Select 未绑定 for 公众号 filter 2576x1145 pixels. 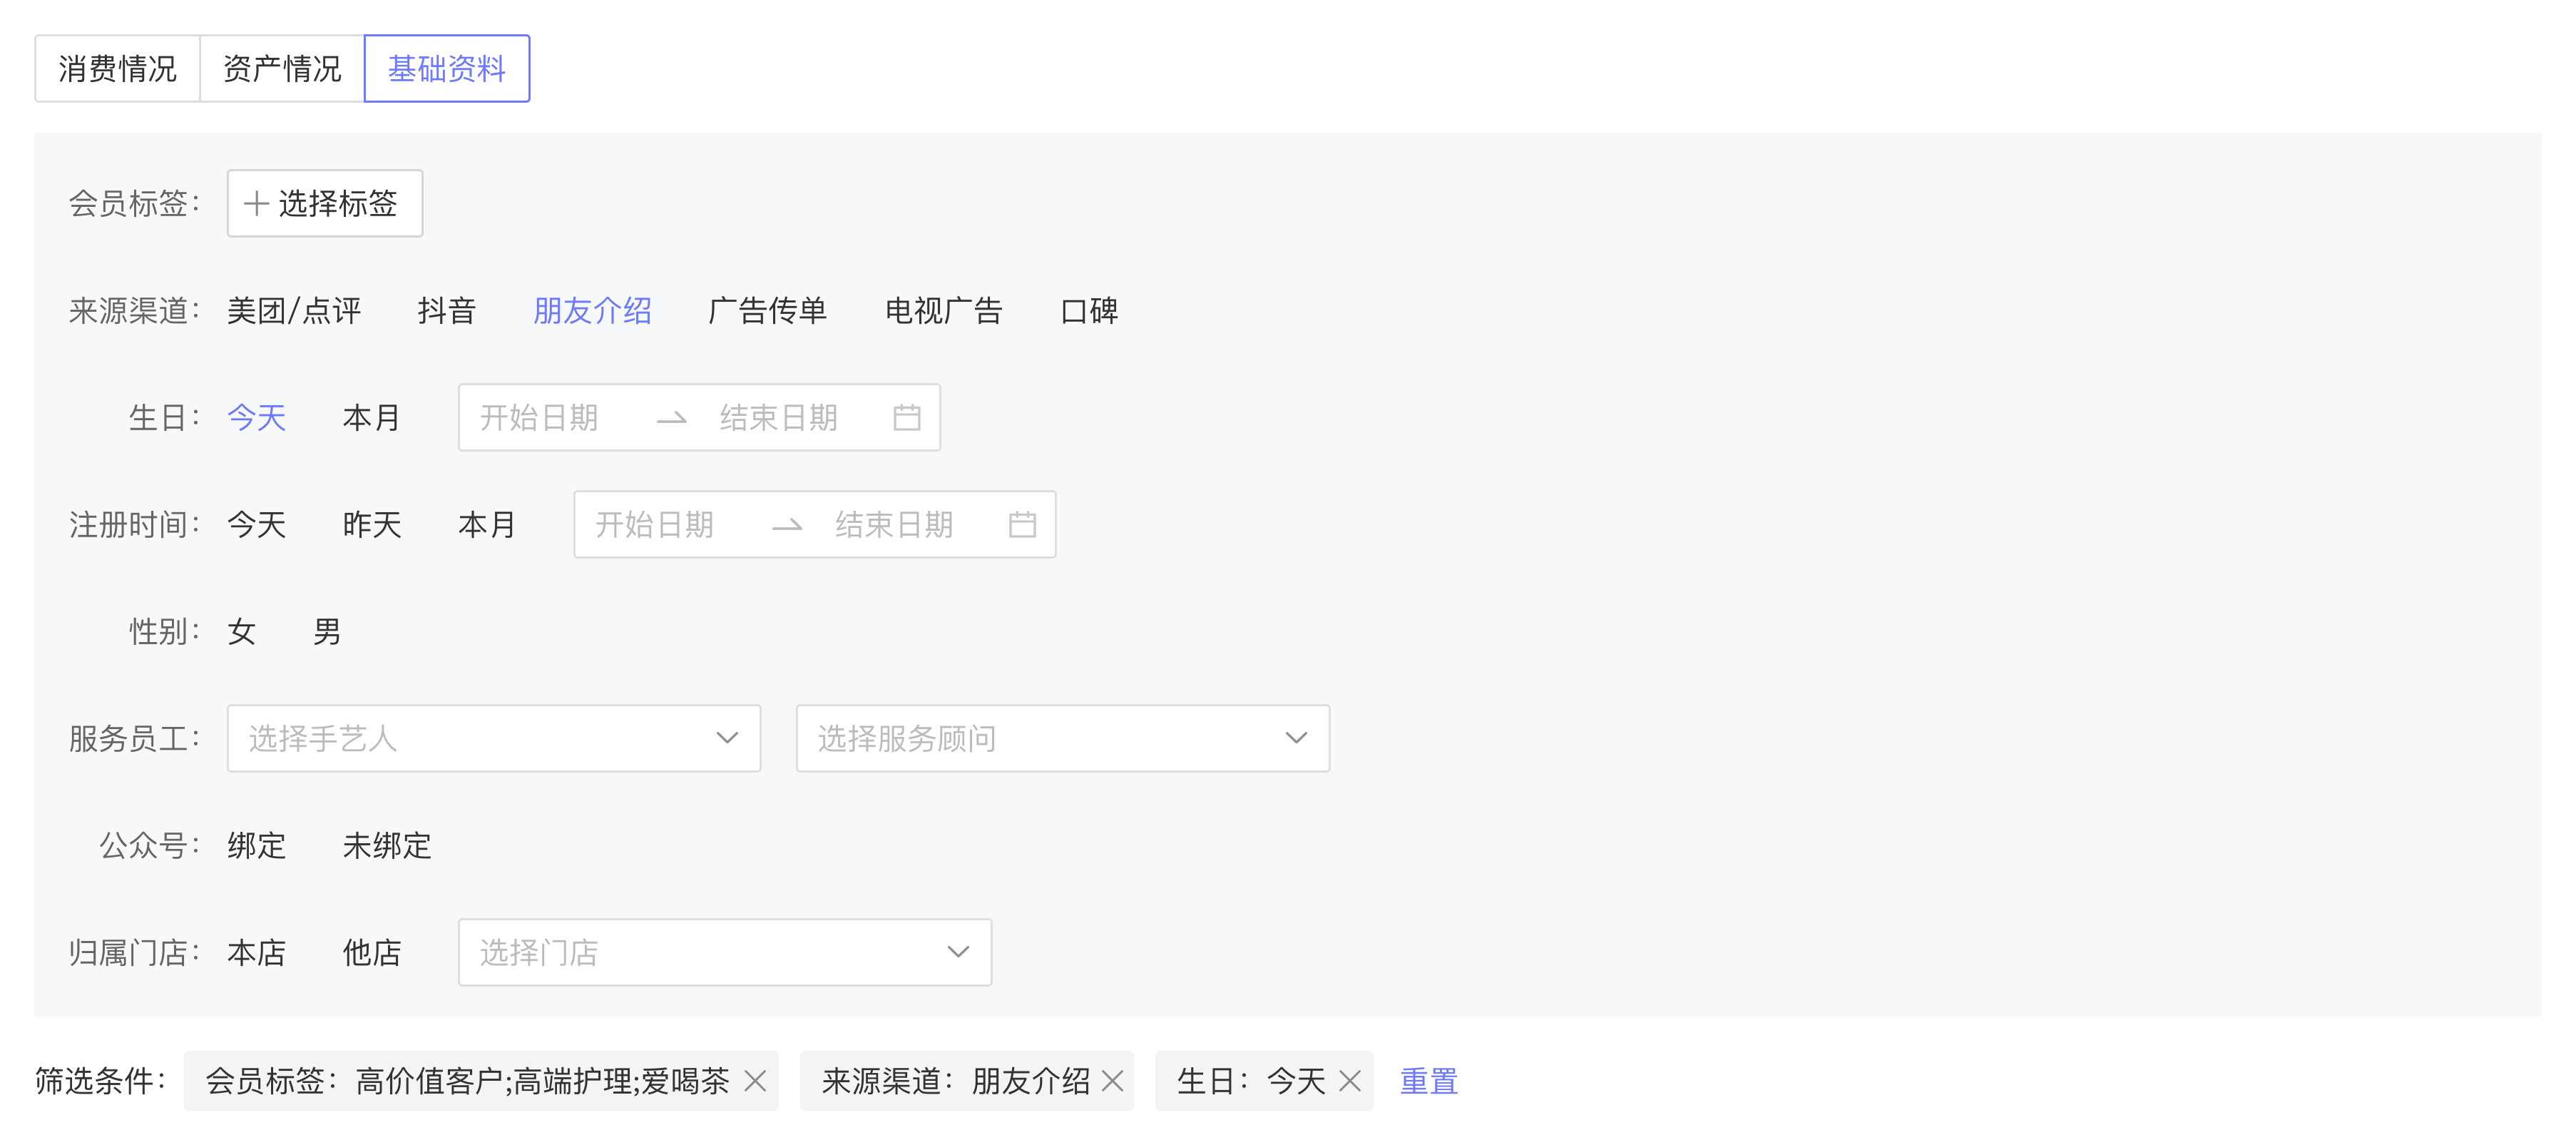(x=386, y=846)
